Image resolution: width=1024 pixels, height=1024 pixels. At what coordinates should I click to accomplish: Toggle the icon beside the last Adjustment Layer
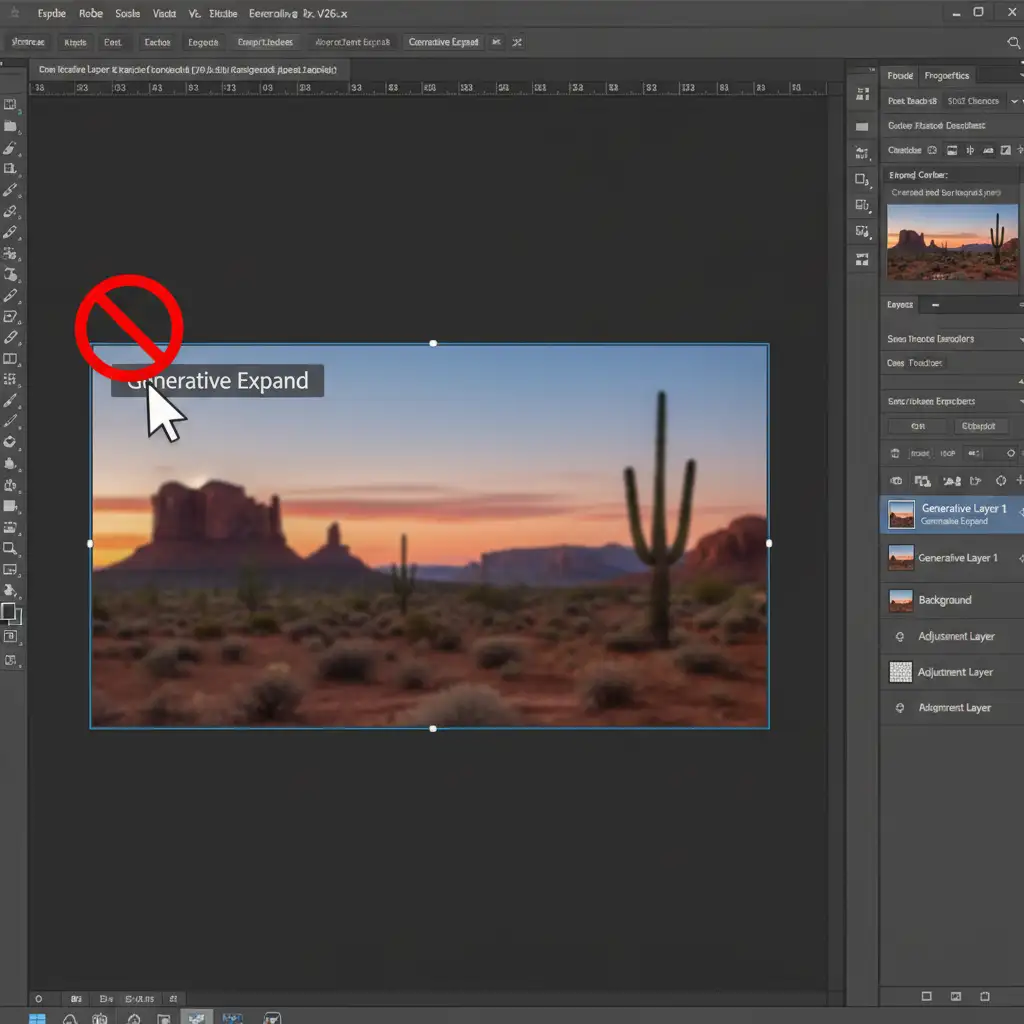tap(899, 708)
